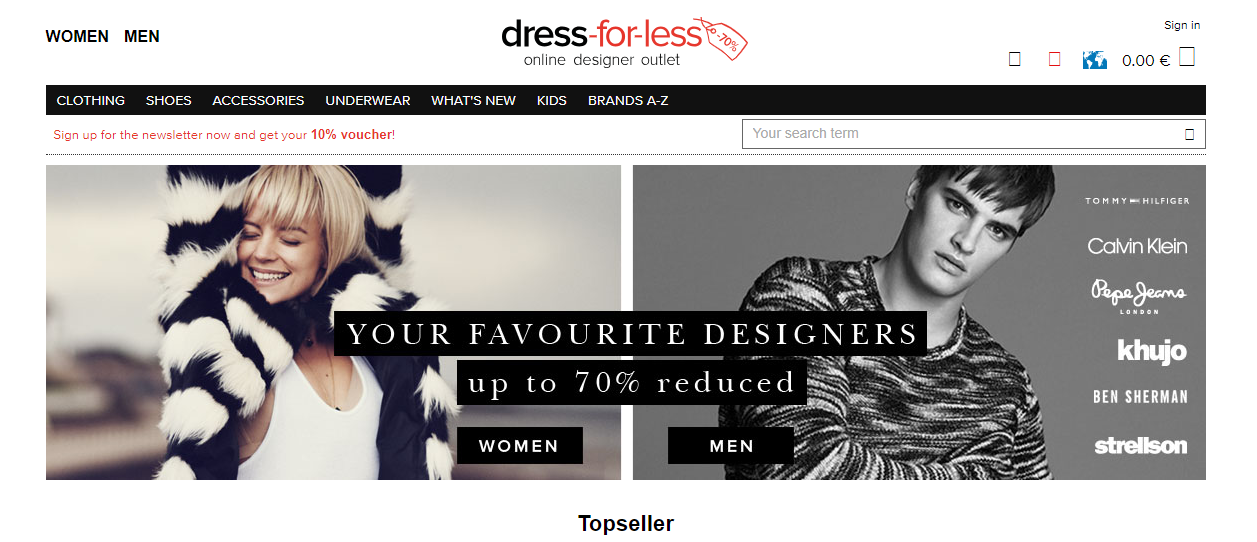Click the khujo brand logo

[1152, 350]
